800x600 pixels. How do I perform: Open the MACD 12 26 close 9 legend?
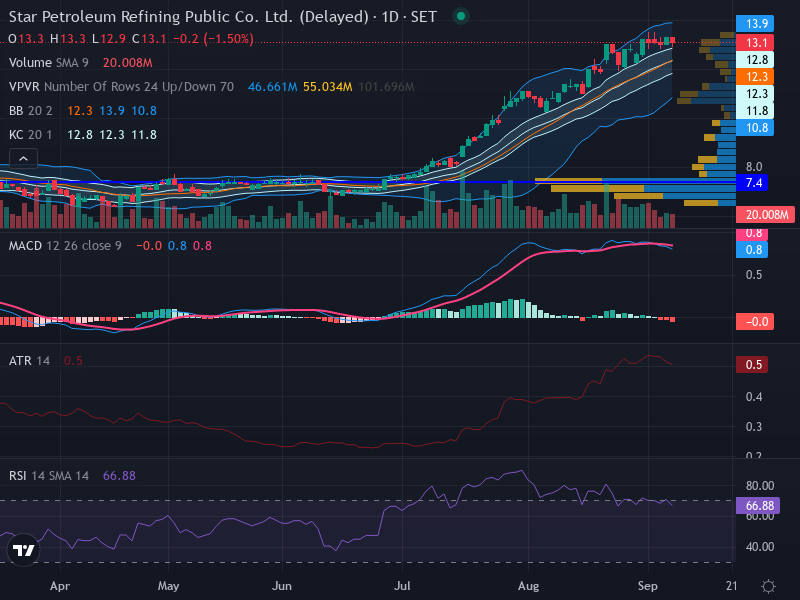tap(65, 246)
